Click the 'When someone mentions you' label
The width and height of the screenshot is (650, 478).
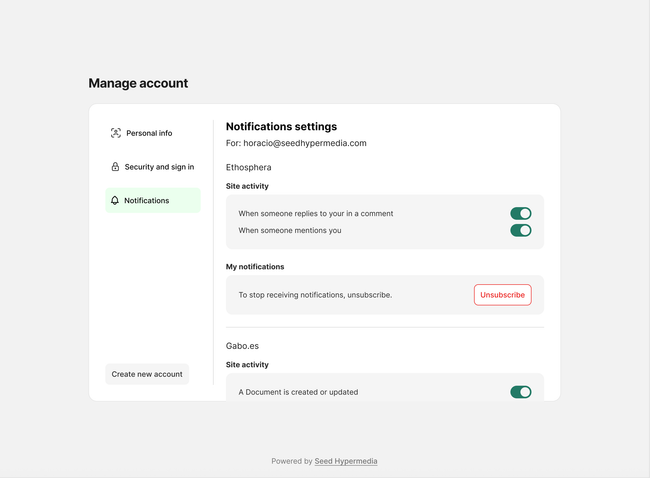tap(290, 230)
